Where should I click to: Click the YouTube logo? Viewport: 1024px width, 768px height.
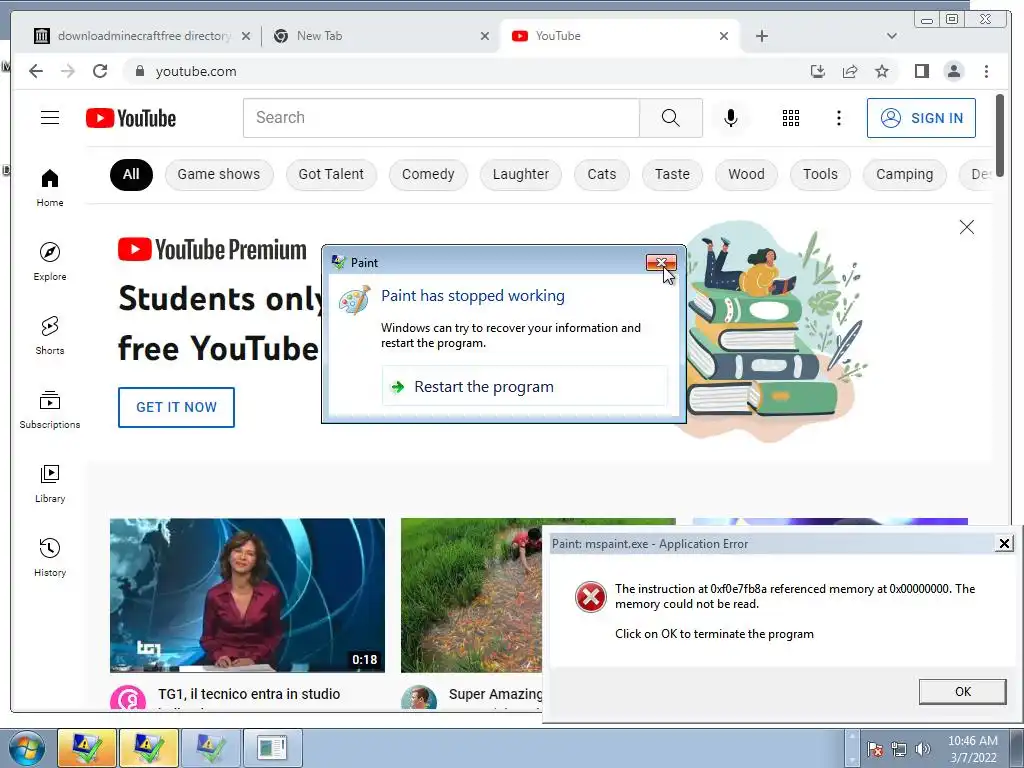tap(131, 118)
